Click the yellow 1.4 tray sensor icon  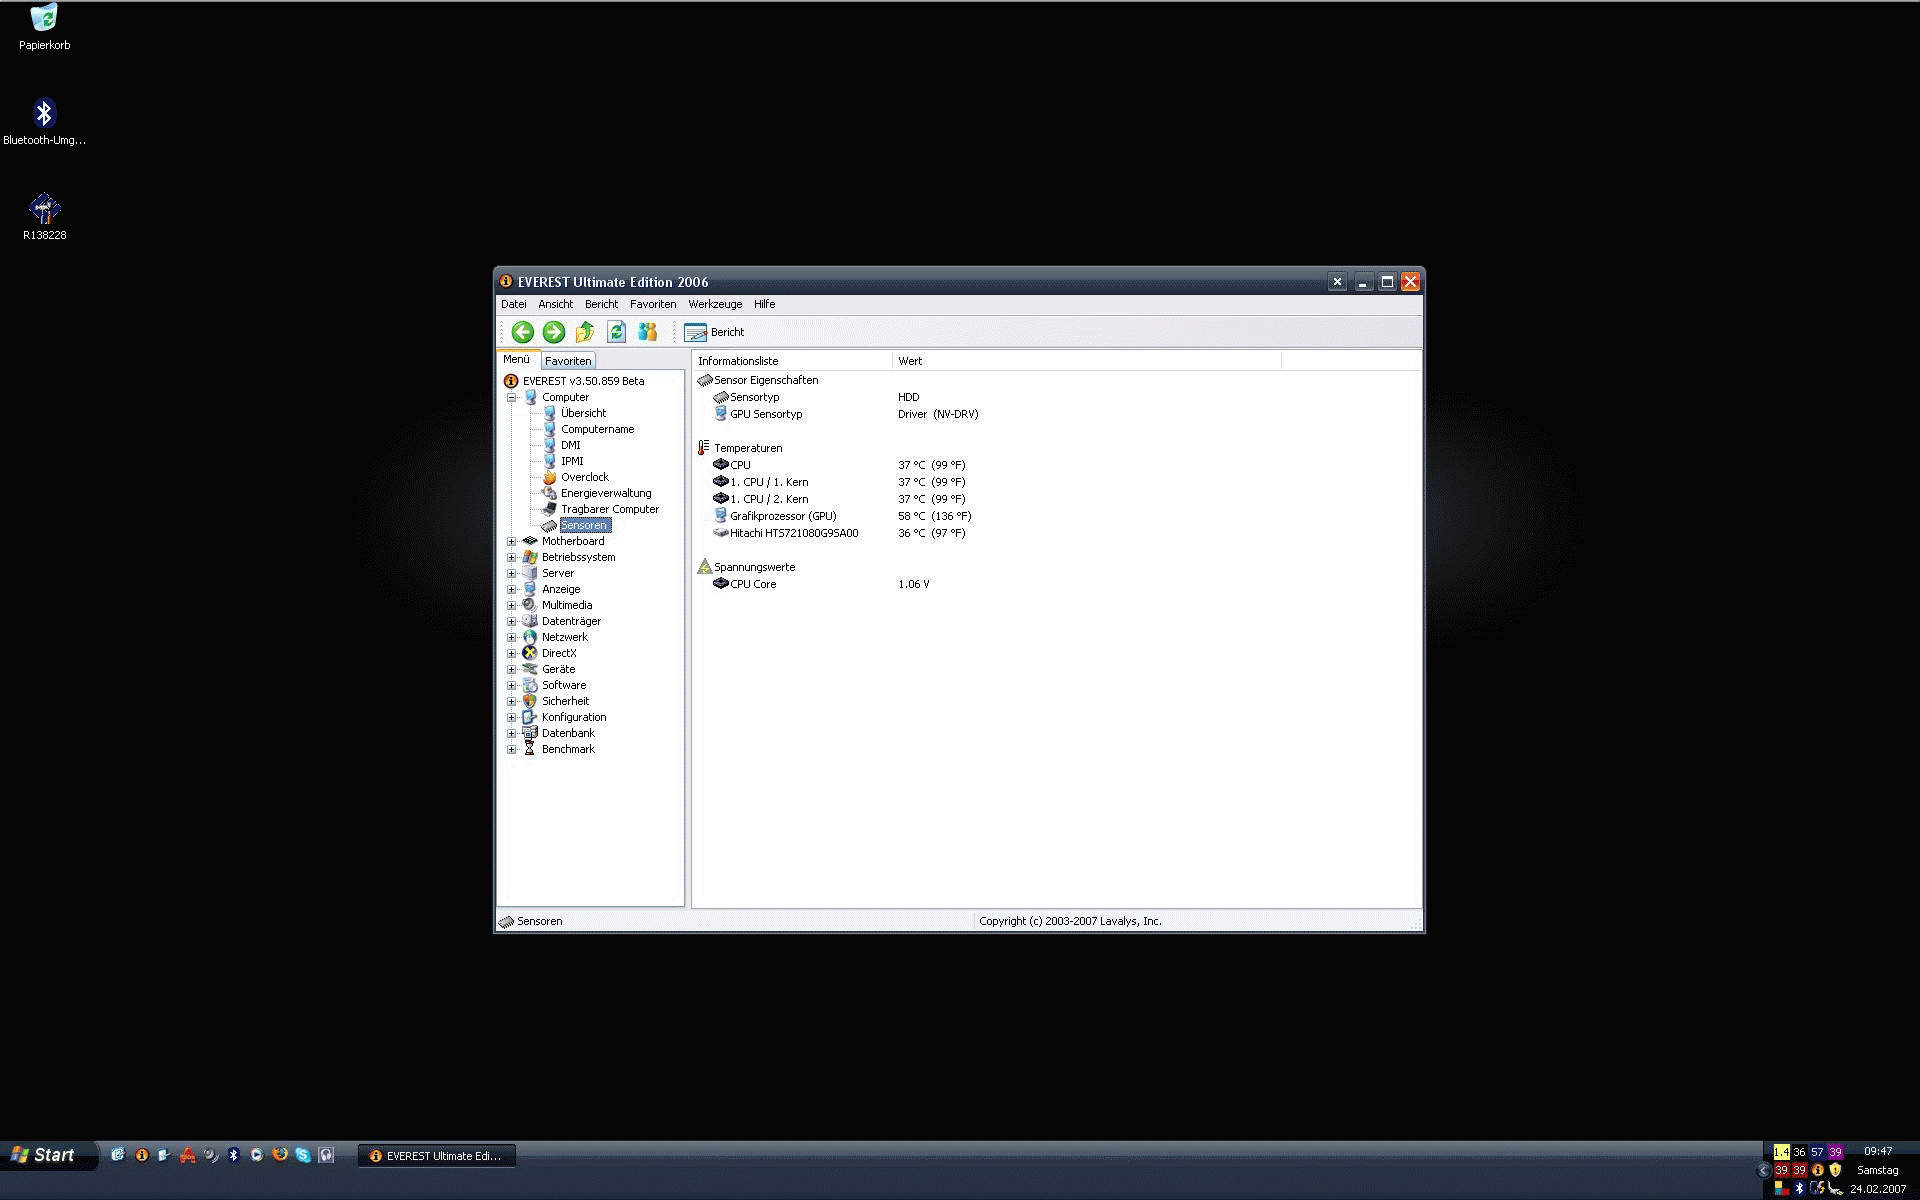1781,1152
